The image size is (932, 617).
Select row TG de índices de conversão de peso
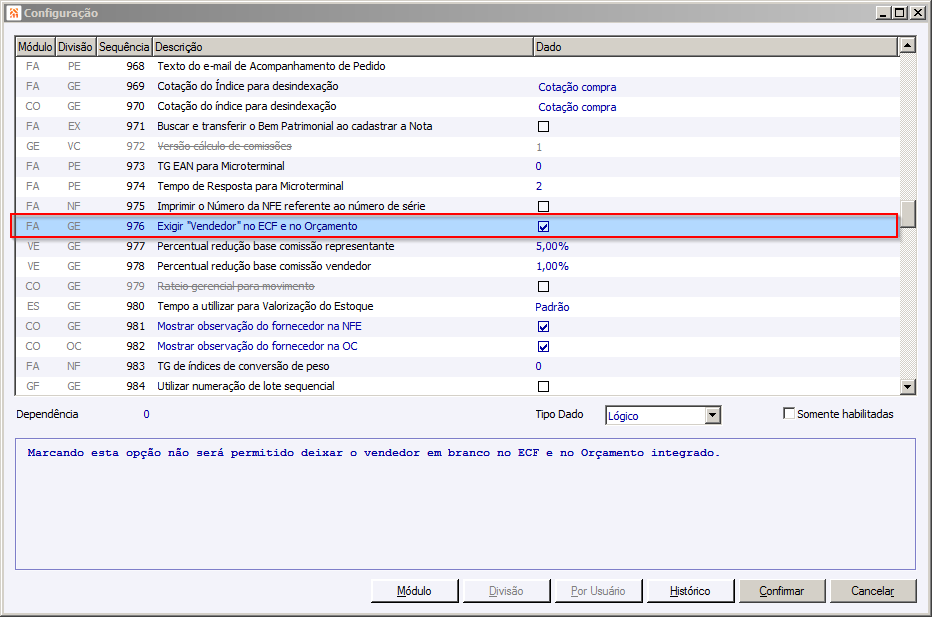[x=456, y=366]
